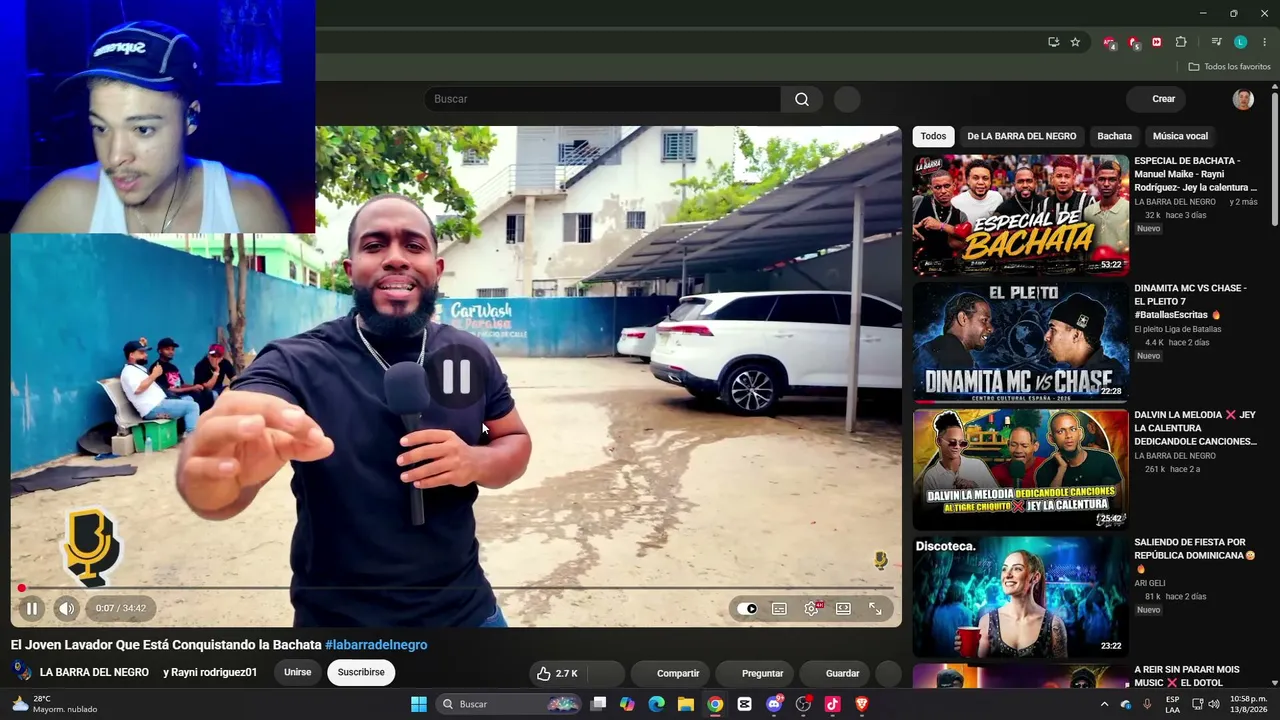Click the Unirse membership button
Screen dimensions: 1280x720
297,672
